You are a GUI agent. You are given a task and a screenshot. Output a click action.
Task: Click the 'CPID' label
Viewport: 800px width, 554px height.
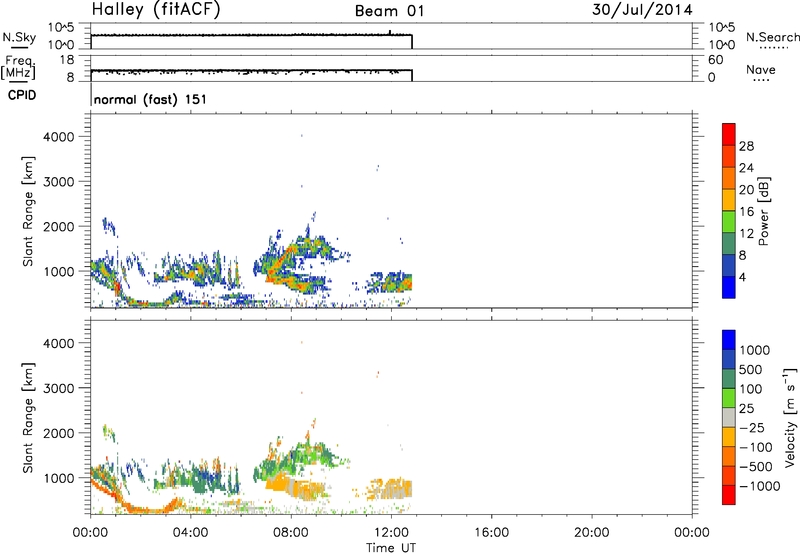(x=22, y=95)
